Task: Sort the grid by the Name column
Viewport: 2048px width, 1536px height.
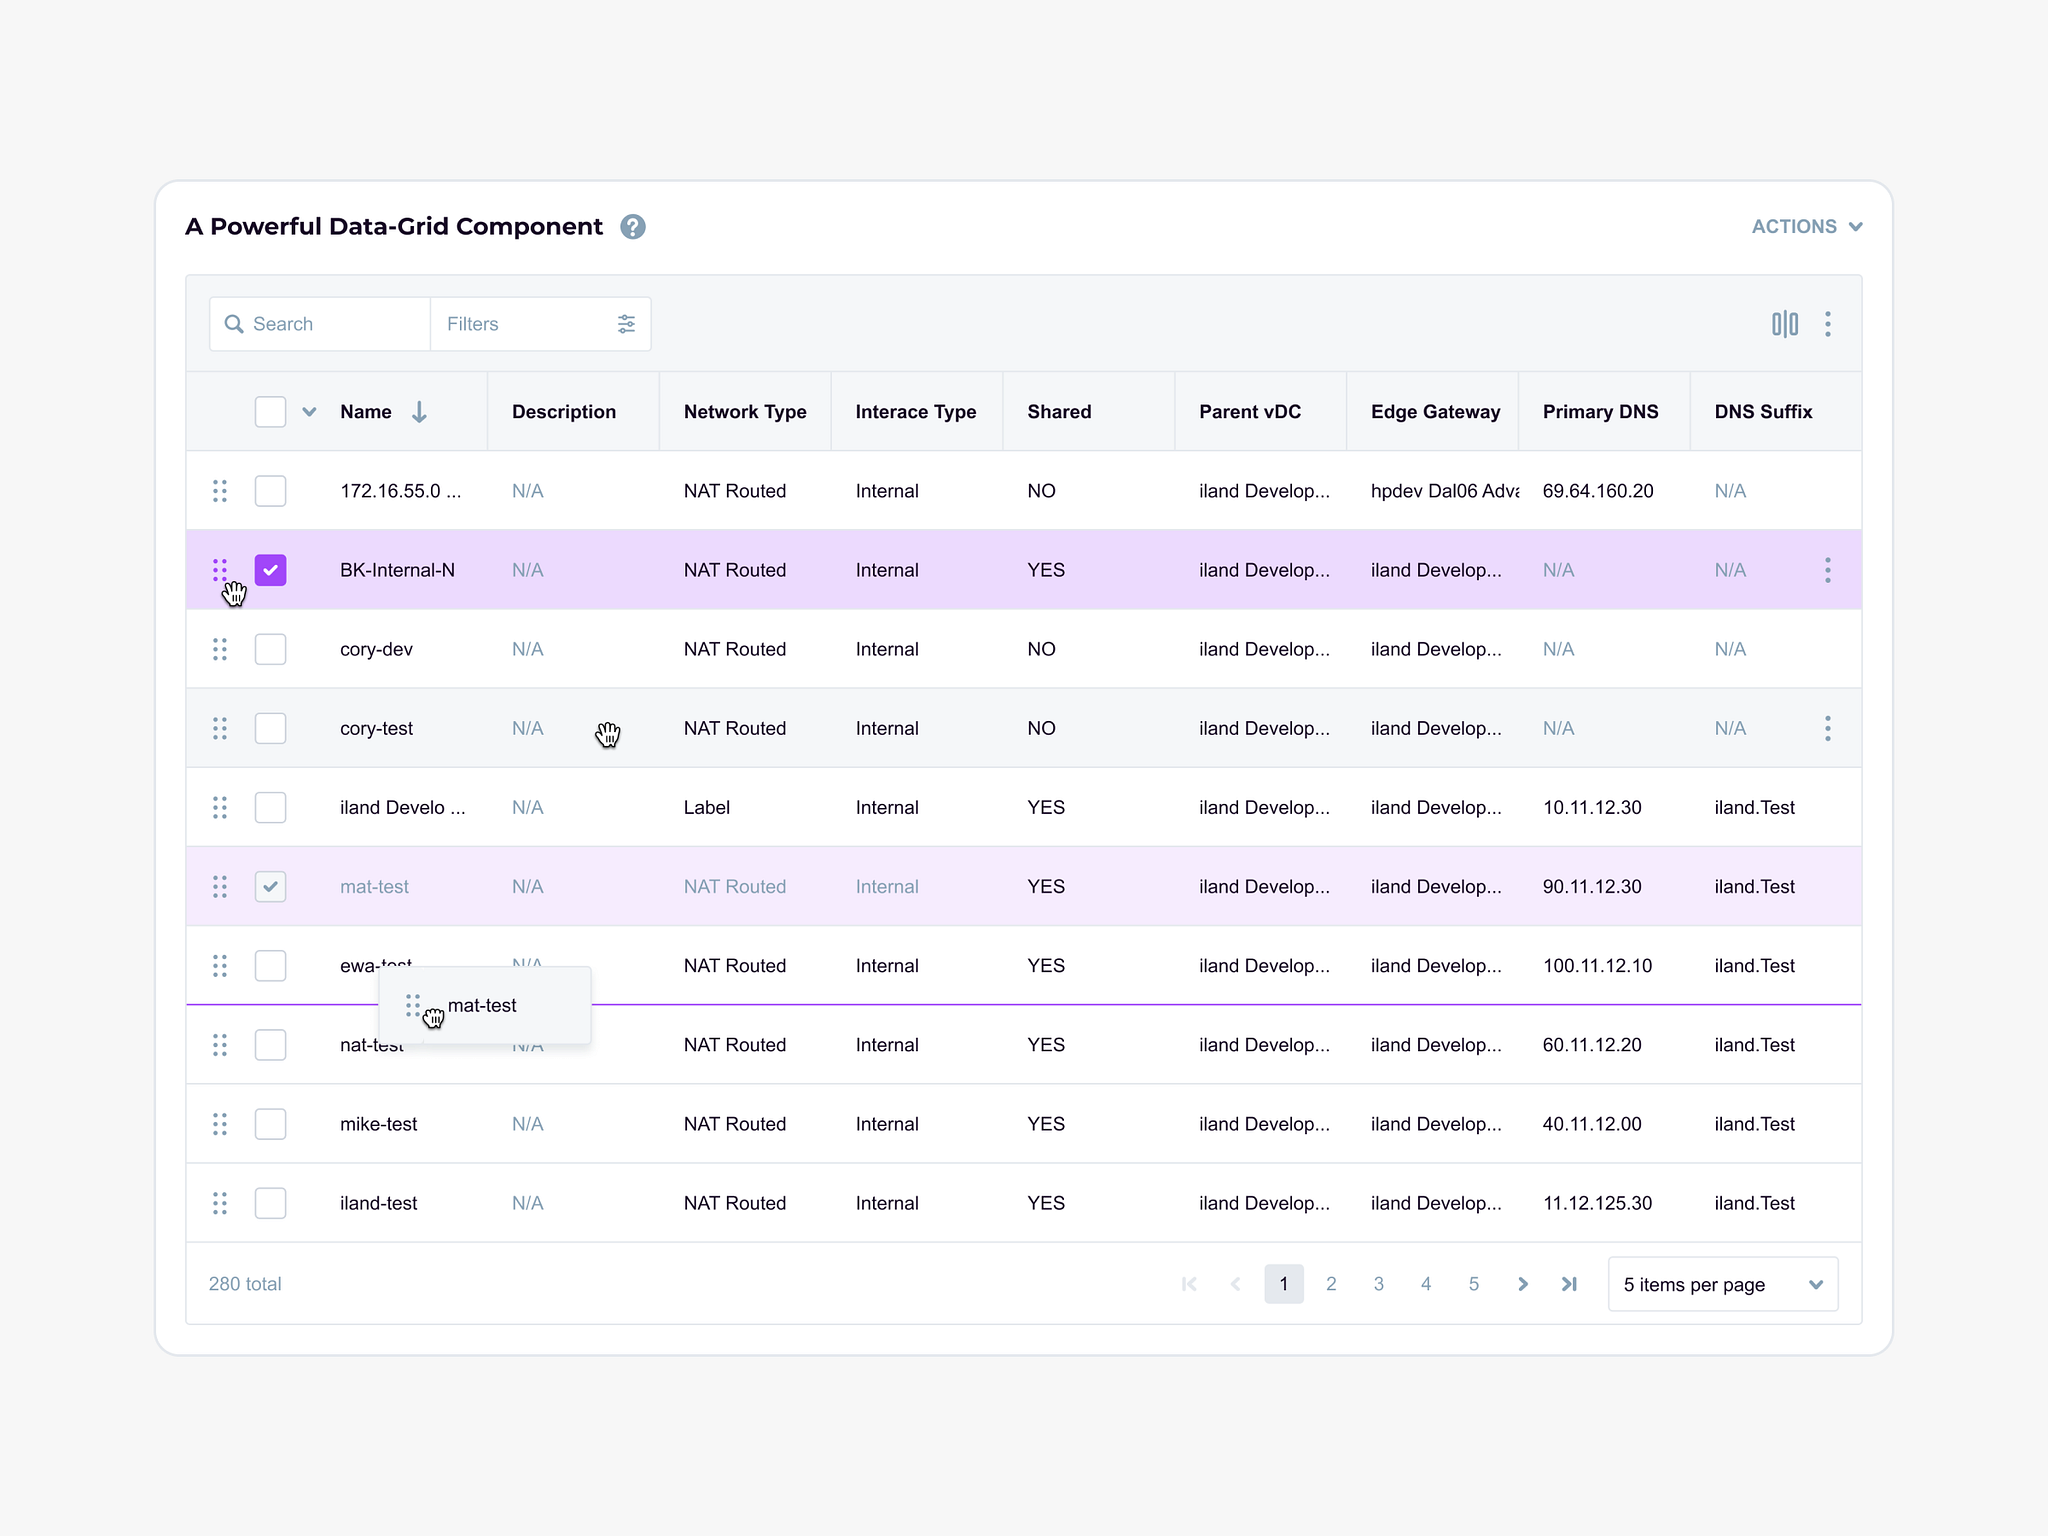Action: point(365,411)
